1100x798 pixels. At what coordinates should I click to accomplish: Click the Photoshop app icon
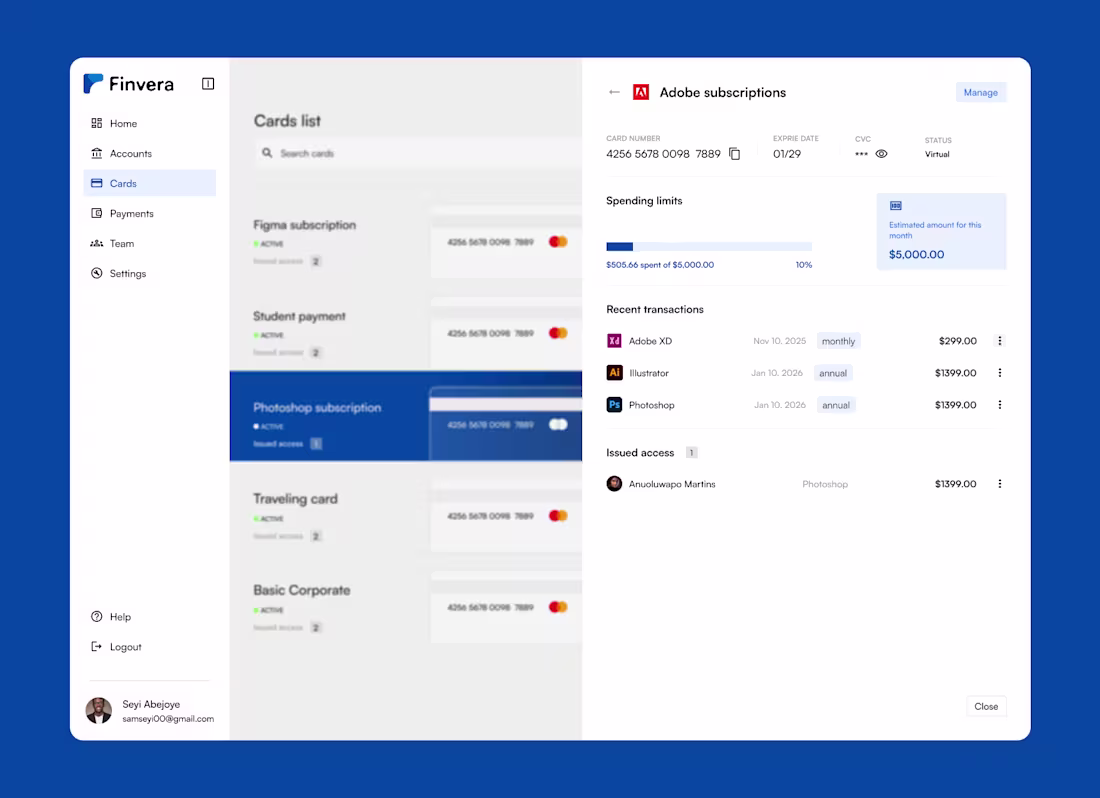[615, 405]
